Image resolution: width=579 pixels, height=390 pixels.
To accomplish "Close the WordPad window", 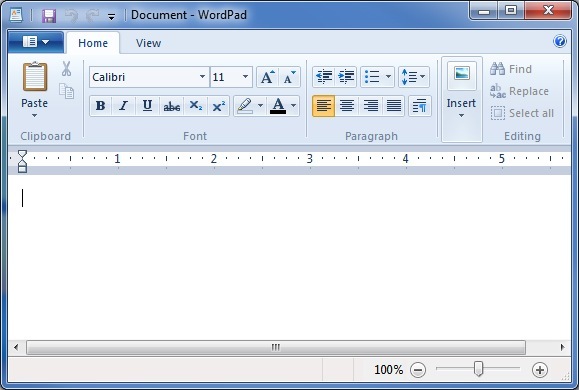I will tap(548, 10).
